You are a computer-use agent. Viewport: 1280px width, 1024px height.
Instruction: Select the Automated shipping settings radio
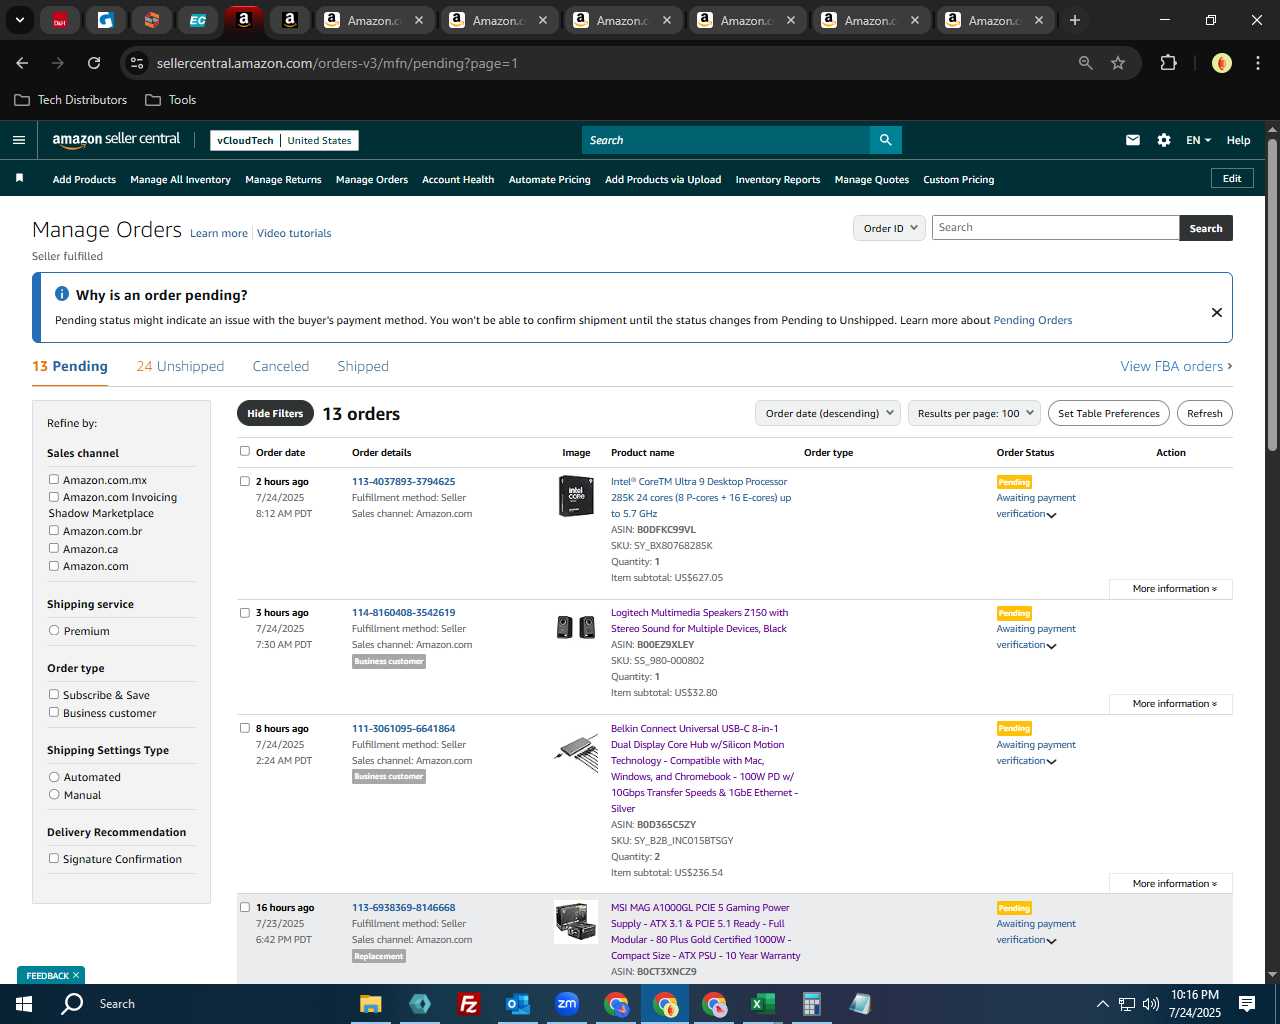[54, 776]
